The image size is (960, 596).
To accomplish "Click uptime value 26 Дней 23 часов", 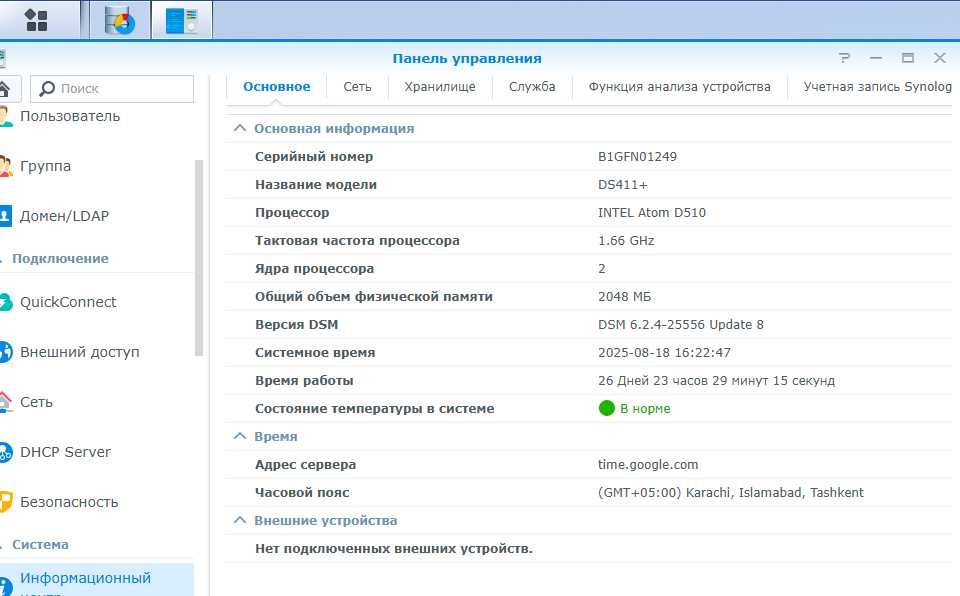I will coord(716,380).
